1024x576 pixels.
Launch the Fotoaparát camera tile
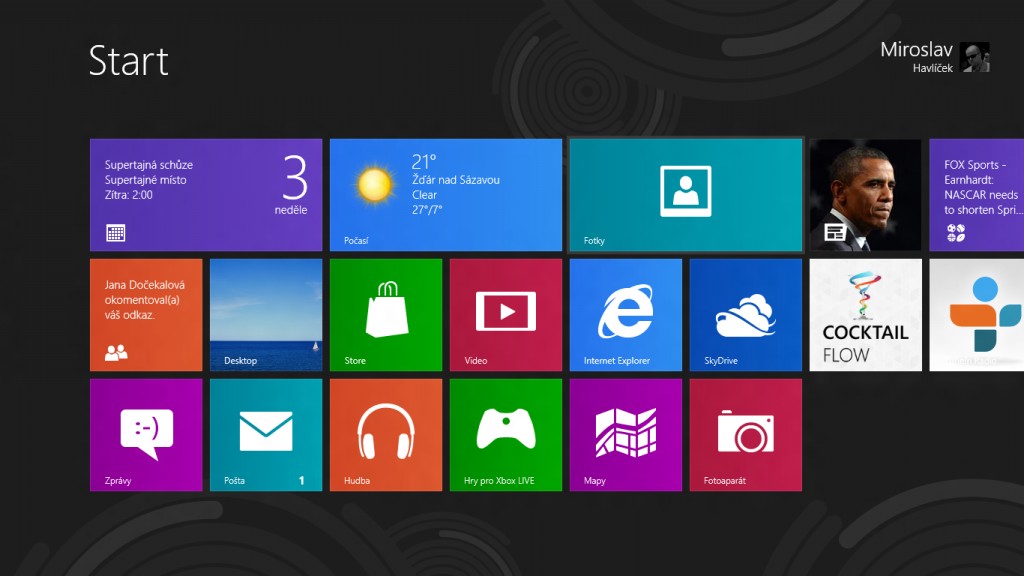point(745,435)
